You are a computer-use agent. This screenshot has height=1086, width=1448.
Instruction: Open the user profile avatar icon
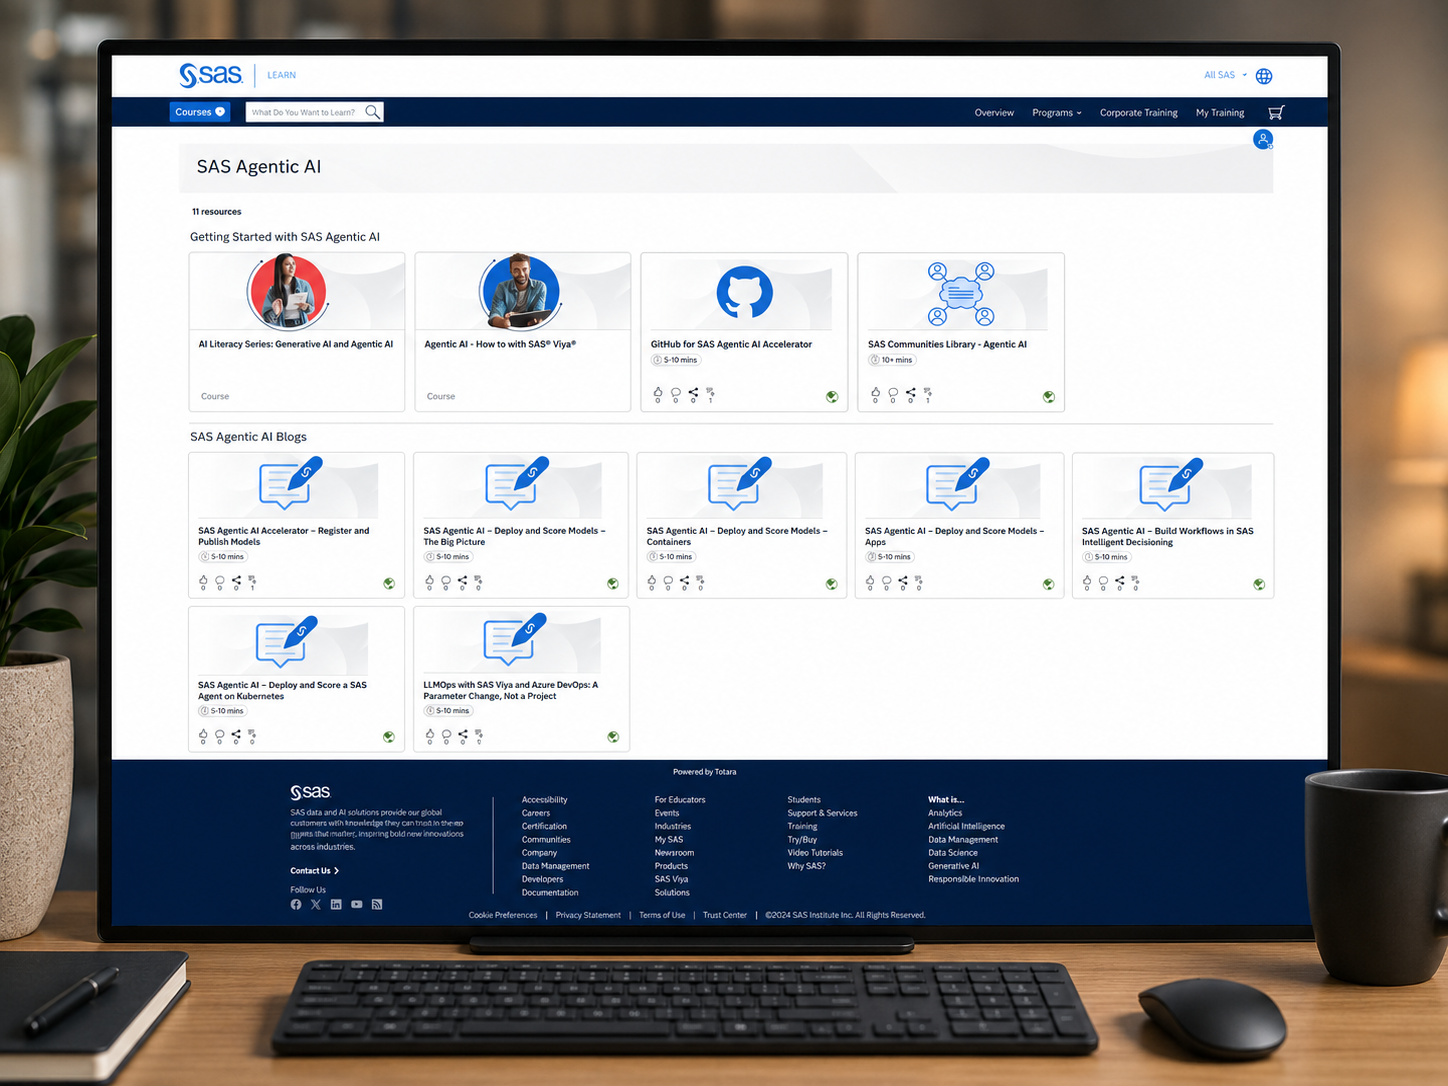coord(1263,139)
